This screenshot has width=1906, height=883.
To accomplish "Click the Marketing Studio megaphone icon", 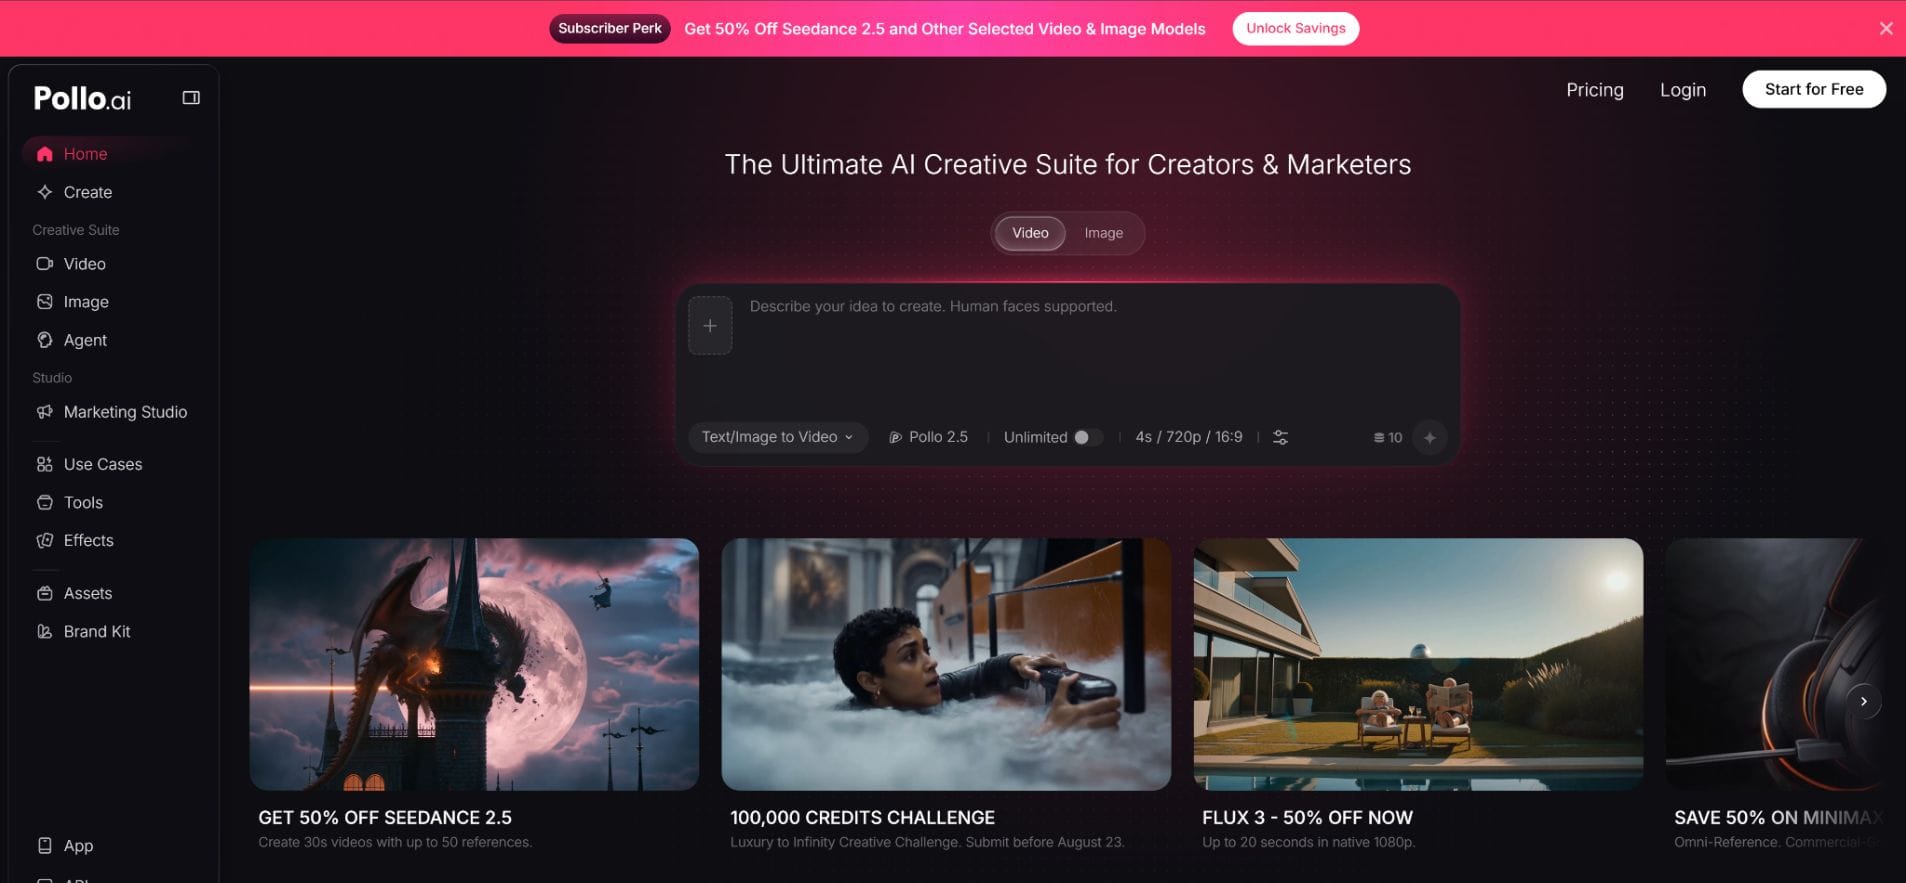I will tap(44, 412).
